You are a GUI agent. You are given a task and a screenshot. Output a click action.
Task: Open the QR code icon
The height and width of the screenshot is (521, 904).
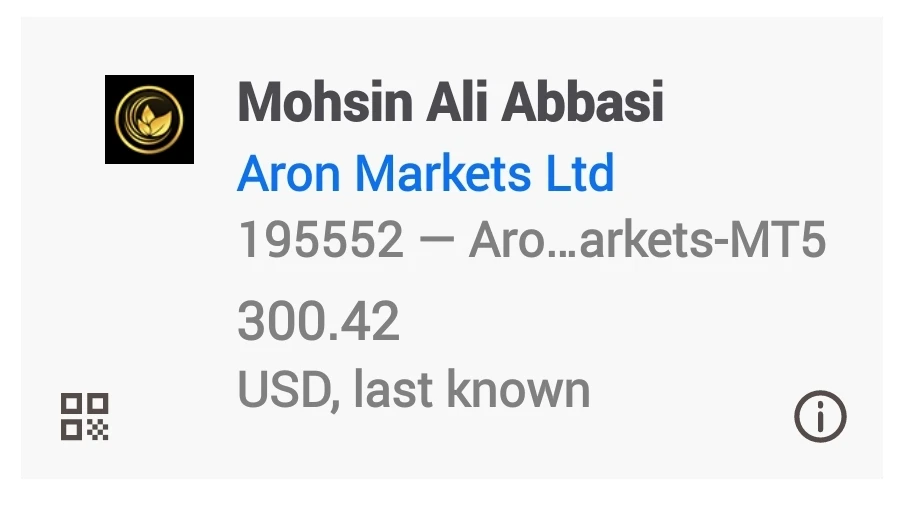(85, 417)
